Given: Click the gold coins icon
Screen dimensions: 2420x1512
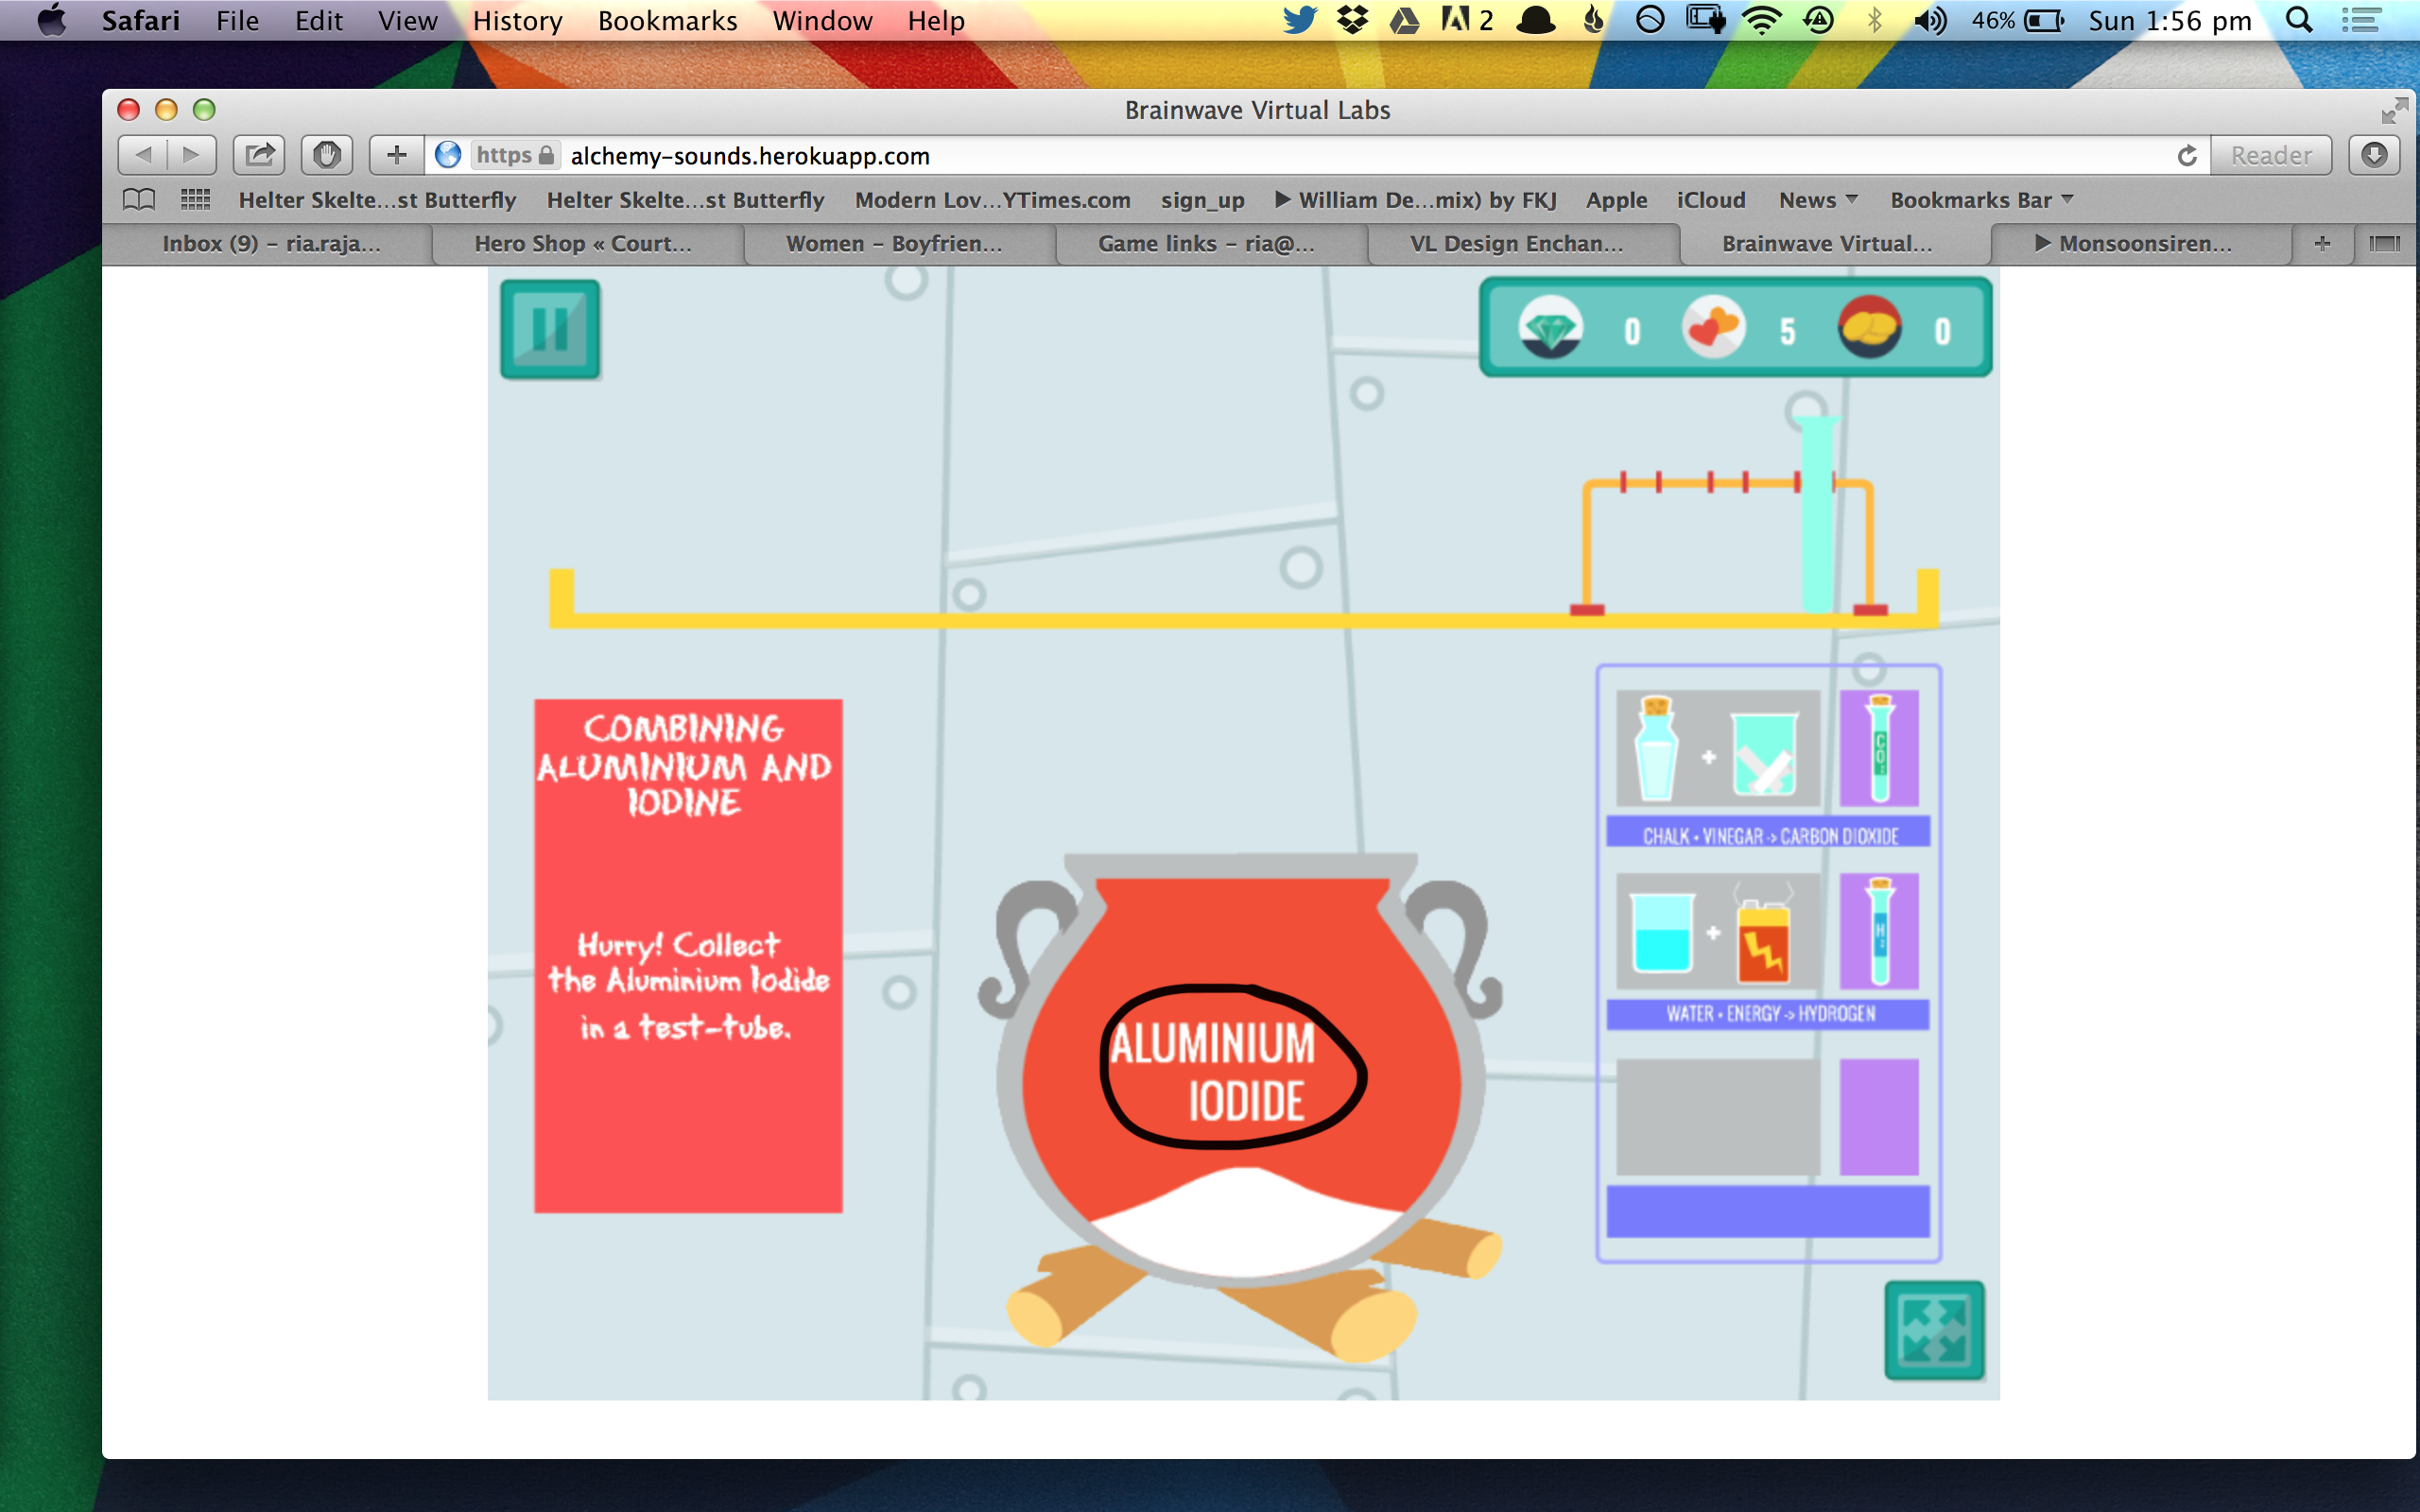Looking at the screenshot, I should (x=1868, y=328).
